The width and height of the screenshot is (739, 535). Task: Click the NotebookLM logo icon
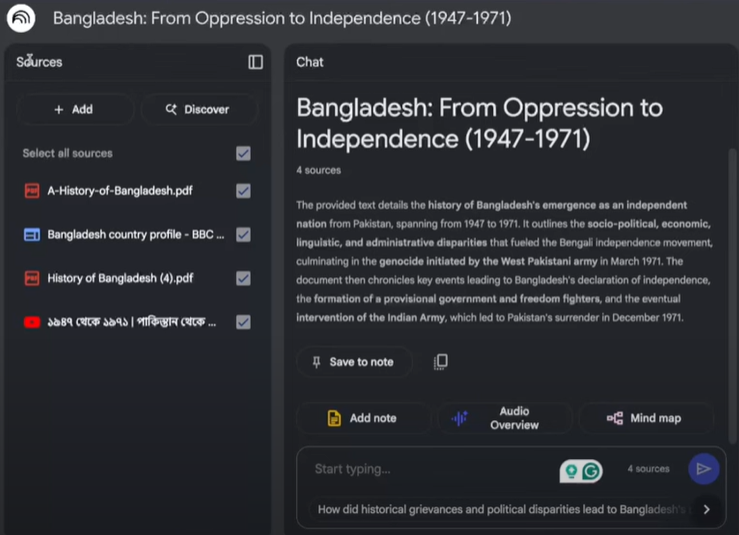pyautogui.click(x=21, y=18)
